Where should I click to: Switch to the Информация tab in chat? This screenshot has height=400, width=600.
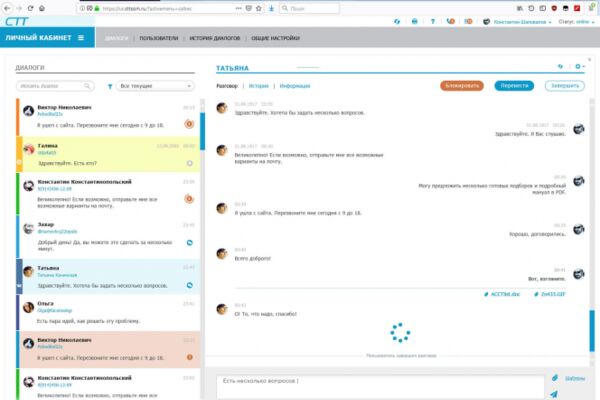coord(295,86)
